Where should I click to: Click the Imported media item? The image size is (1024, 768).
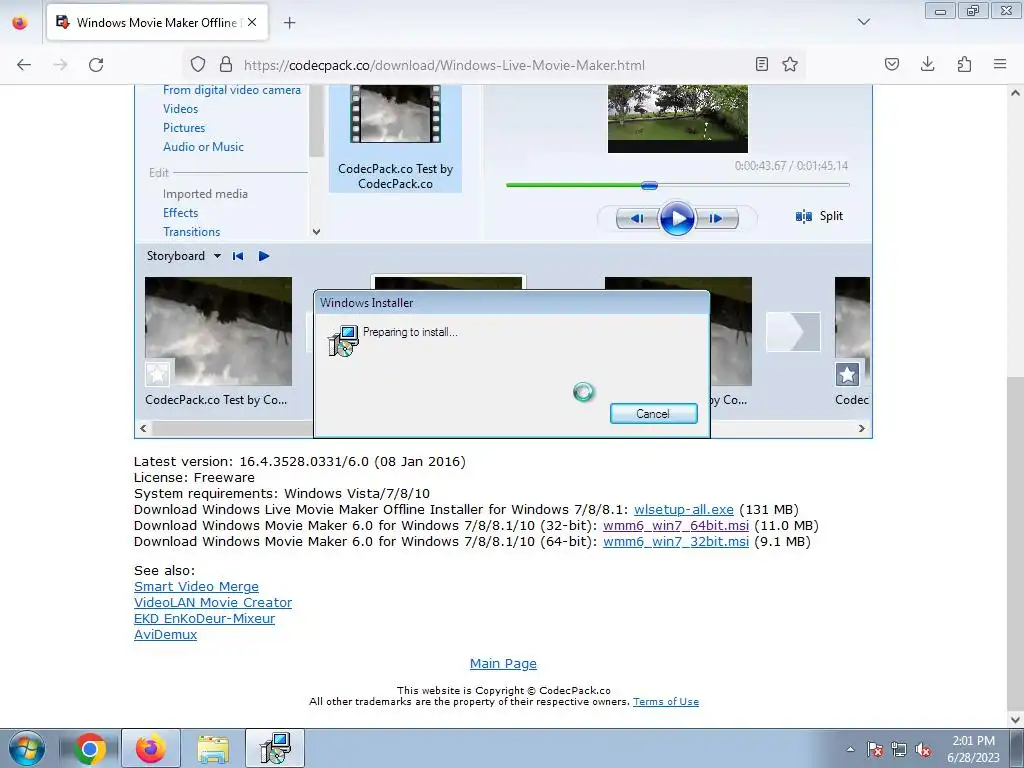(x=205, y=194)
